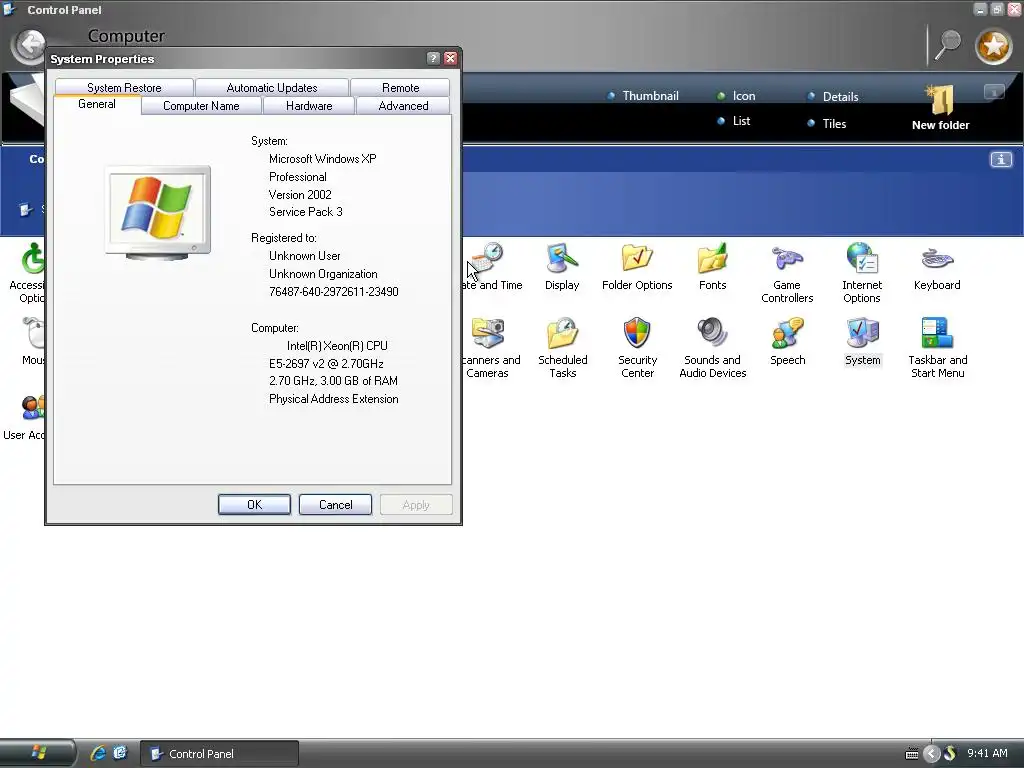Select the System icon in Control Panel
The width and height of the screenshot is (1024, 768).
coord(863,342)
